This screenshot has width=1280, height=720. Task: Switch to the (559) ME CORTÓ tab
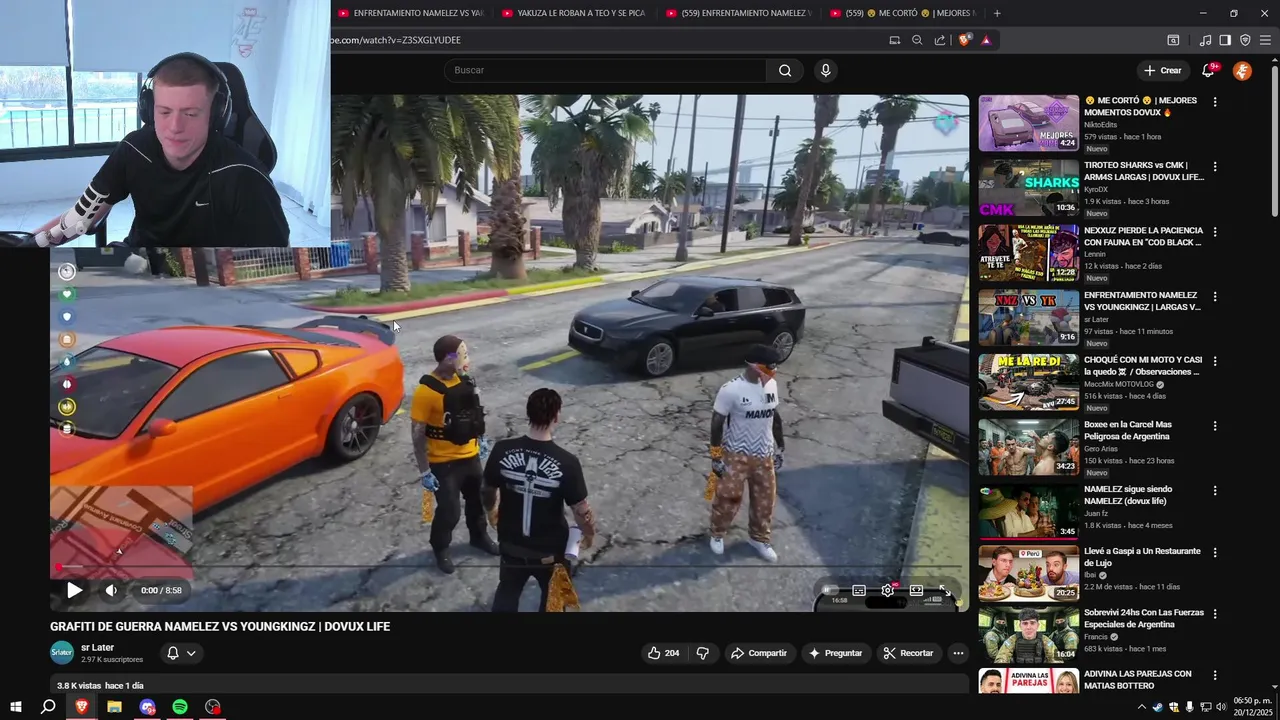point(903,13)
